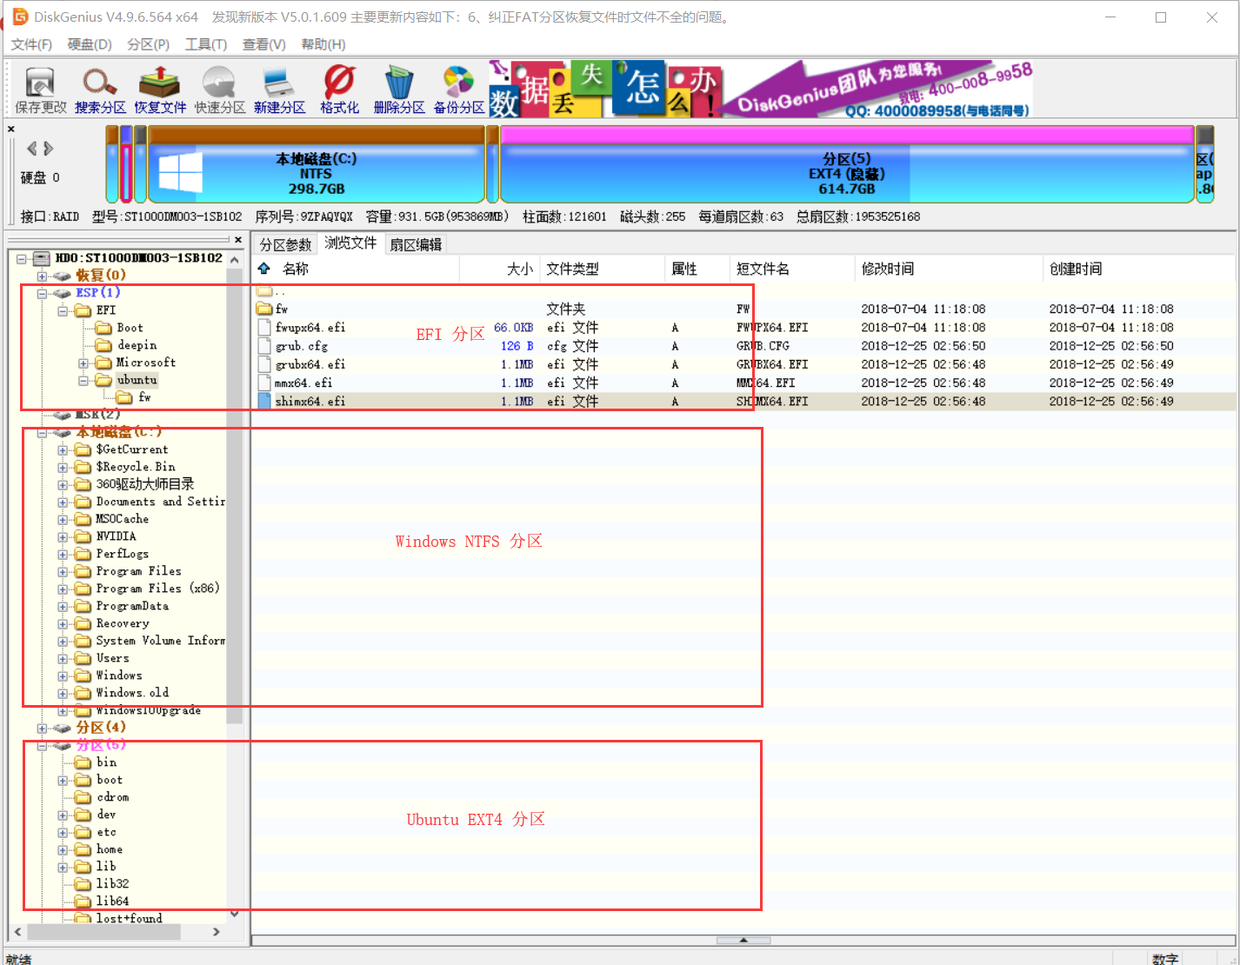Expand the Microsoft folder node

(x=84, y=363)
